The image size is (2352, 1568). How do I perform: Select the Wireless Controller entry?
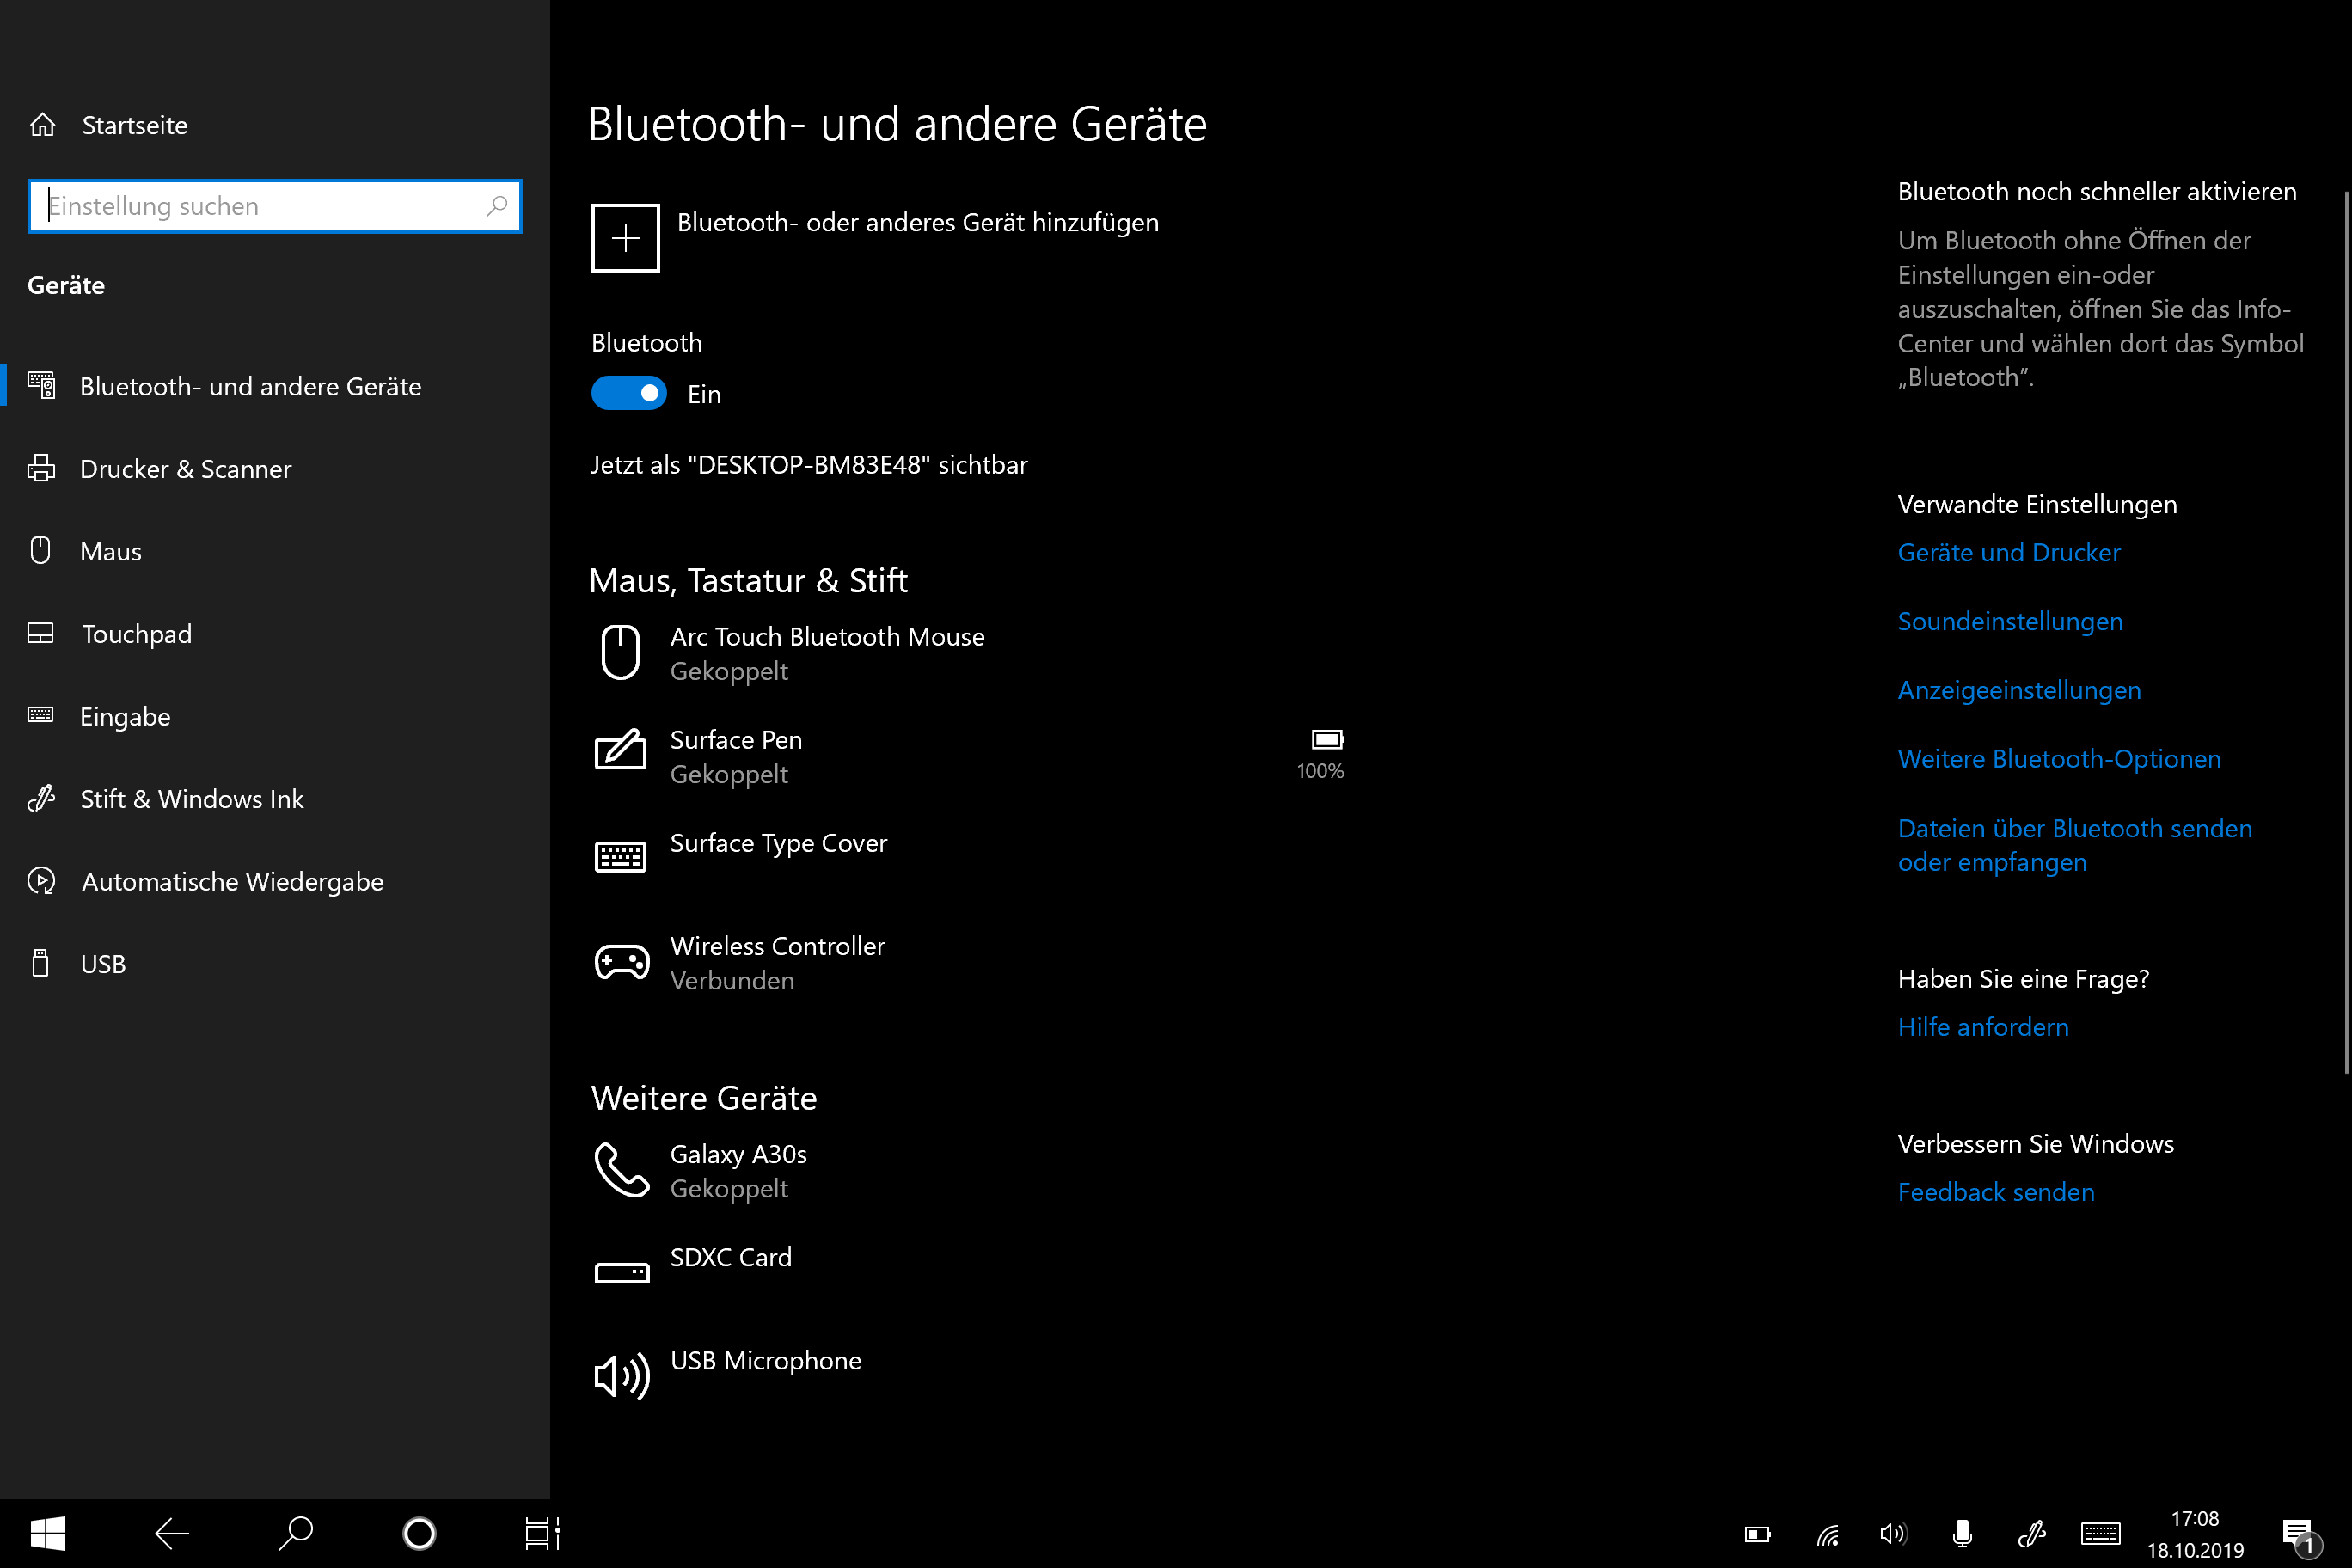[x=970, y=962]
